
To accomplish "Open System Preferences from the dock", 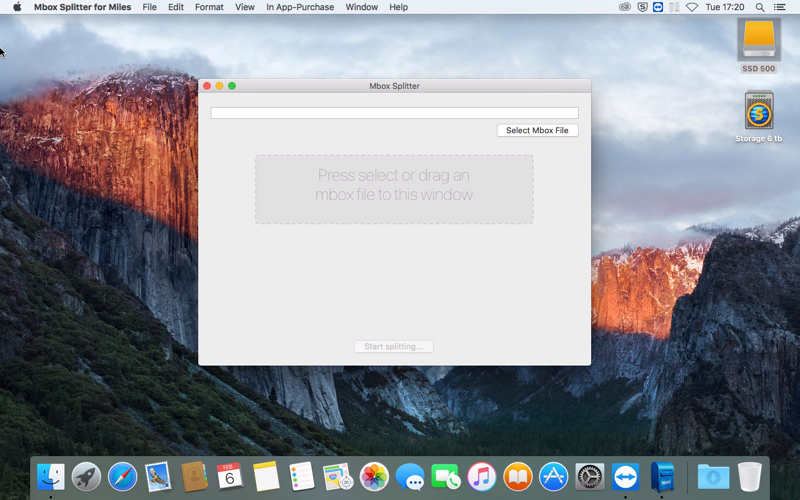I will [590, 477].
